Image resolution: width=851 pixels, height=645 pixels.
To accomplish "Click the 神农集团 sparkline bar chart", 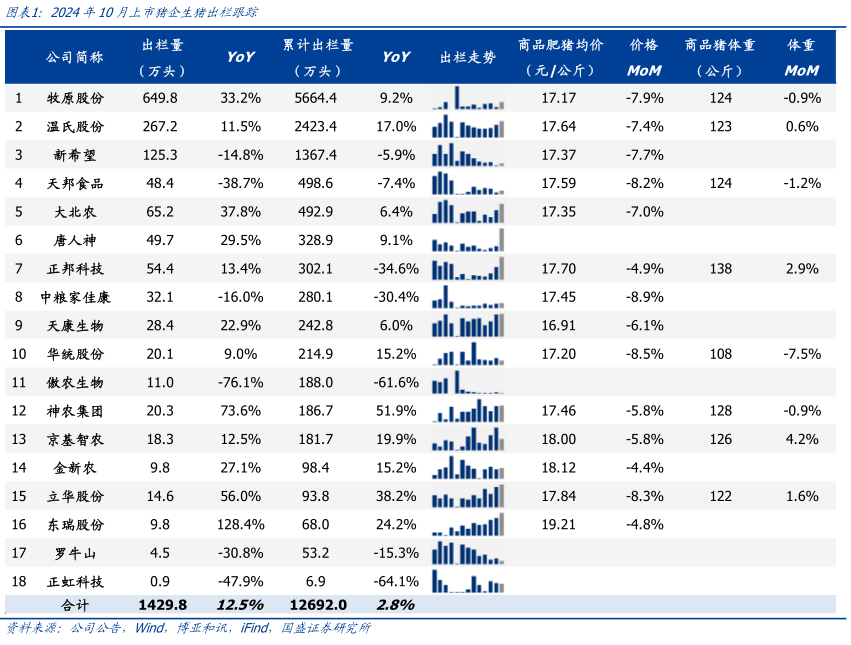I will click(468, 411).
